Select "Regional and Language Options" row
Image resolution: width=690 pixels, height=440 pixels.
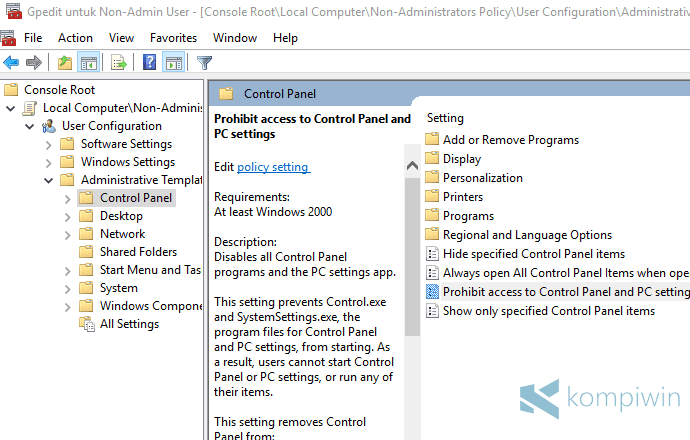point(527,235)
